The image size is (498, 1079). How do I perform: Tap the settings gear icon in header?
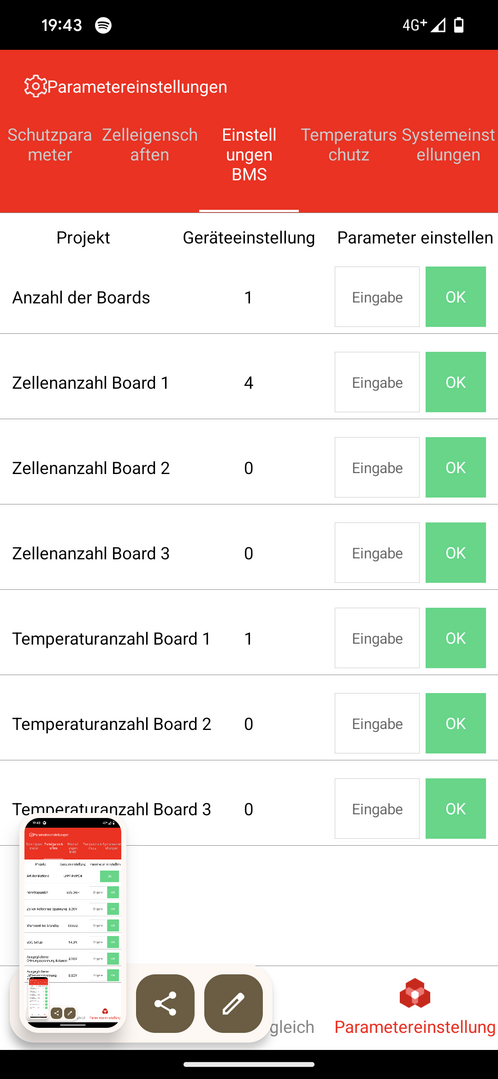coord(34,87)
